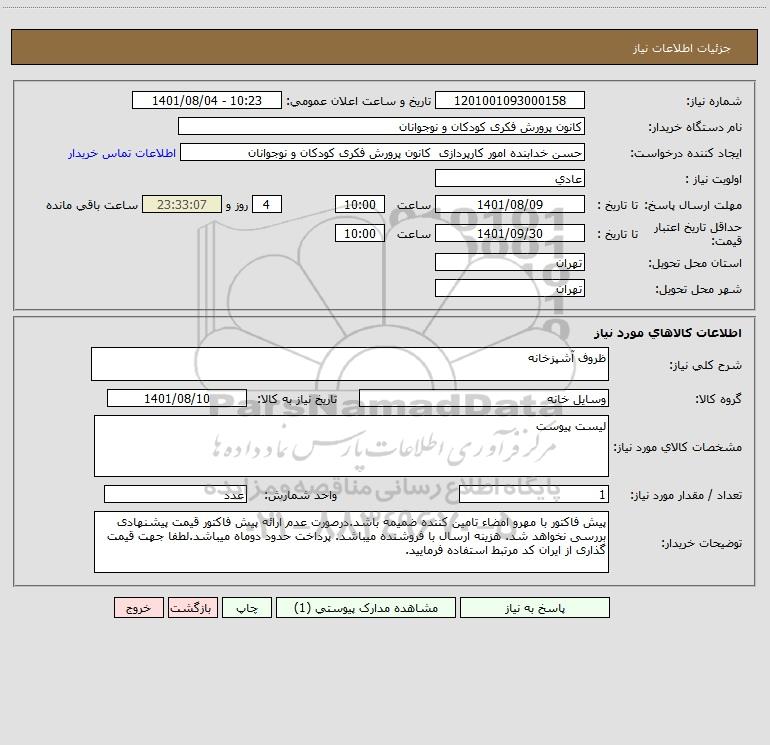This screenshot has width=770, height=745.
Task: Select the ایجاد کننده درخواست field
Action: point(383,152)
